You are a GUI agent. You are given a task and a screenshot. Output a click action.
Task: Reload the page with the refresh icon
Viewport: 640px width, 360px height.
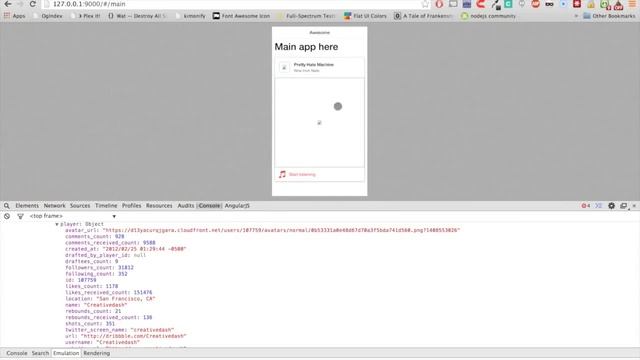[33, 4]
